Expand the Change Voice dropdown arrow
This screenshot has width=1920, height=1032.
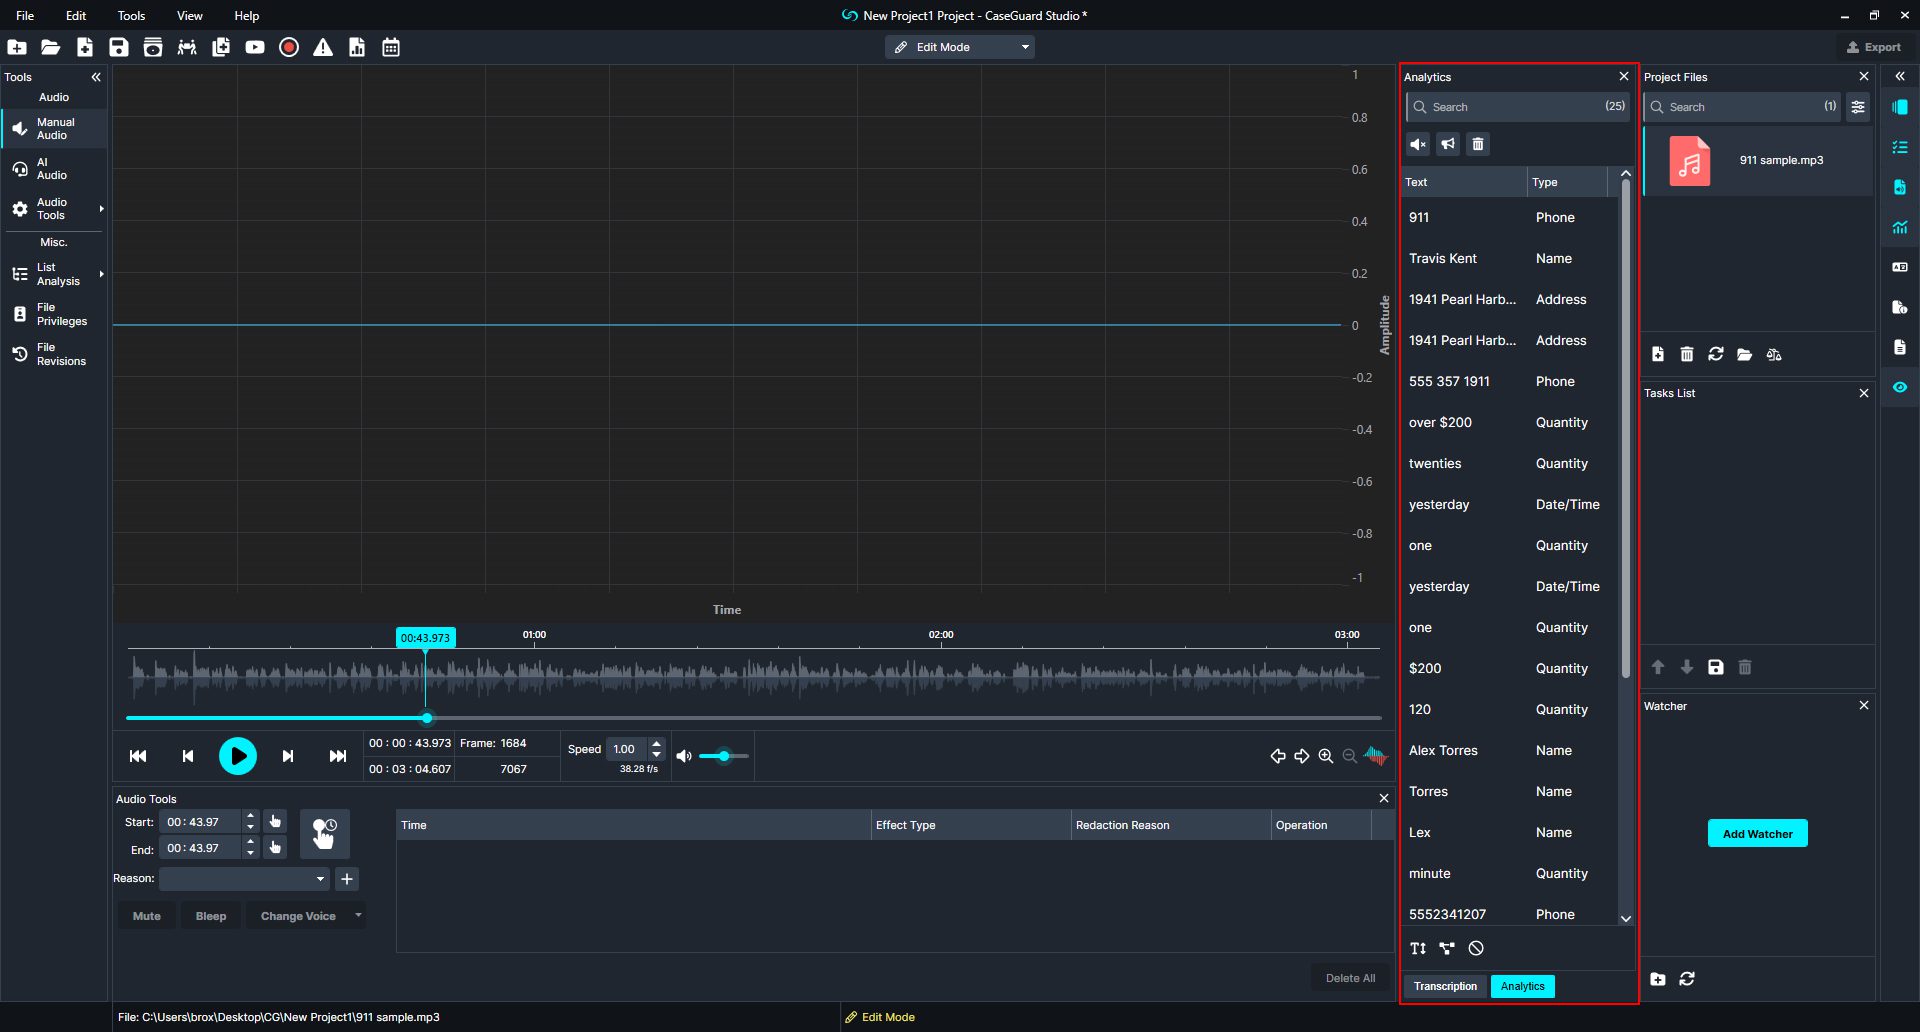[x=358, y=915]
